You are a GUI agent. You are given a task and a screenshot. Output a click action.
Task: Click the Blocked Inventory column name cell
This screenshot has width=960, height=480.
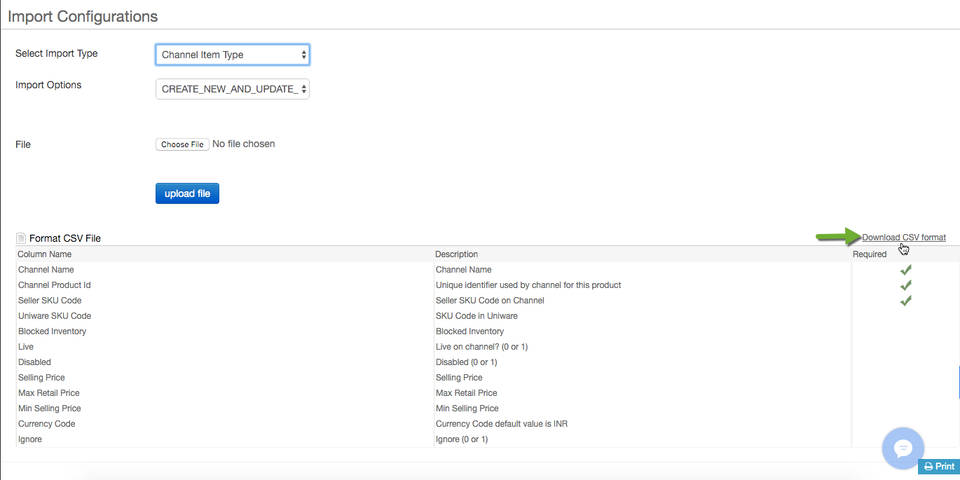[52, 331]
